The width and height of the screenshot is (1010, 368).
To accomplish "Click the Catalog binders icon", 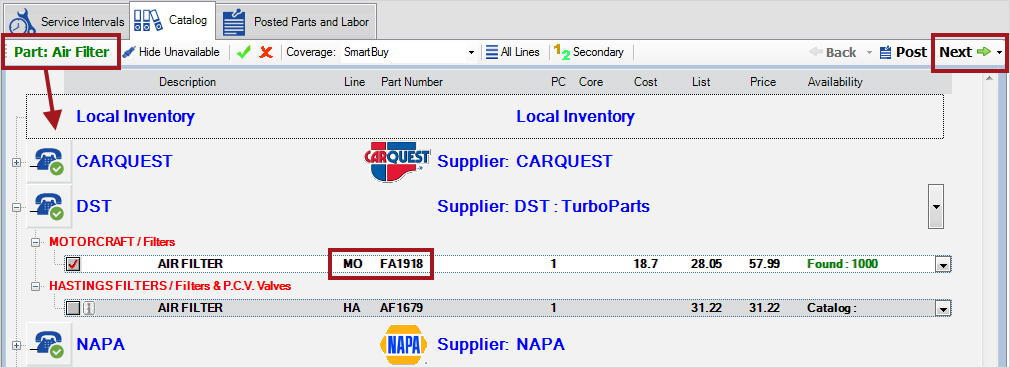I will click(149, 21).
